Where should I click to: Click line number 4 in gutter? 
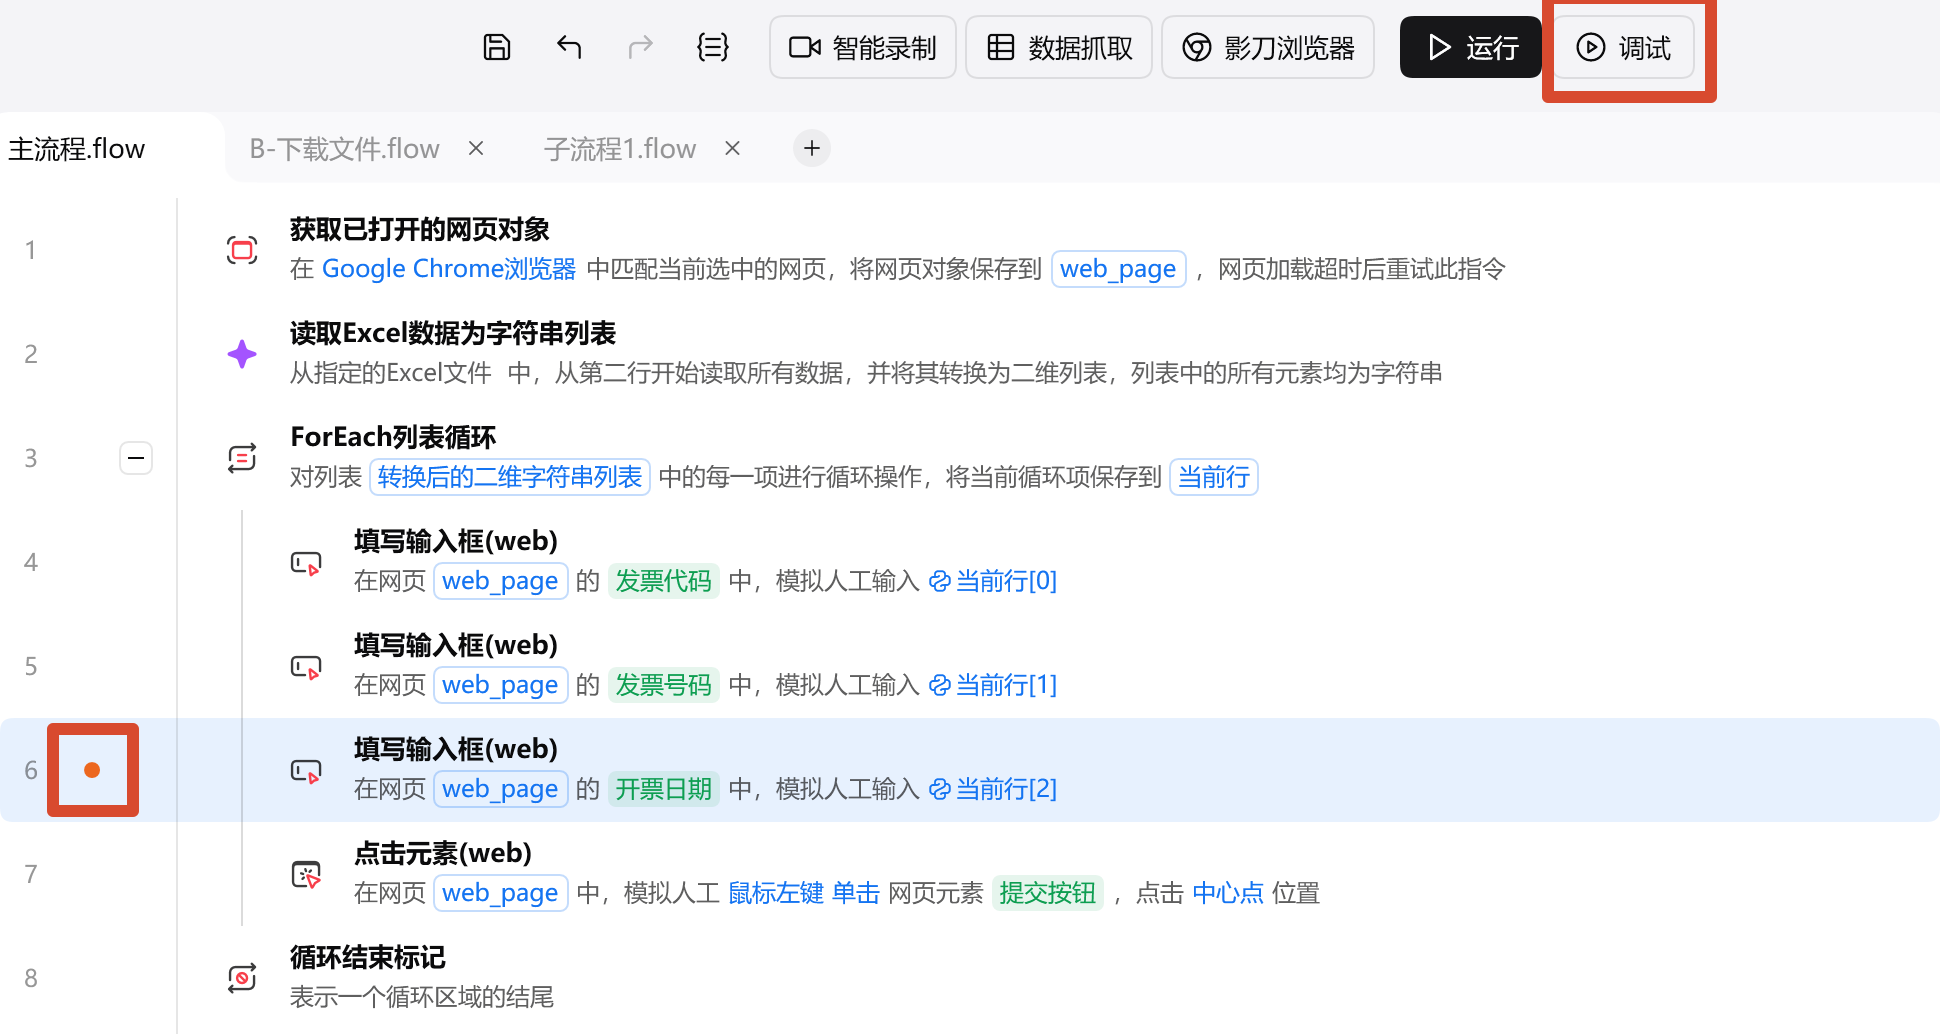tap(31, 562)
